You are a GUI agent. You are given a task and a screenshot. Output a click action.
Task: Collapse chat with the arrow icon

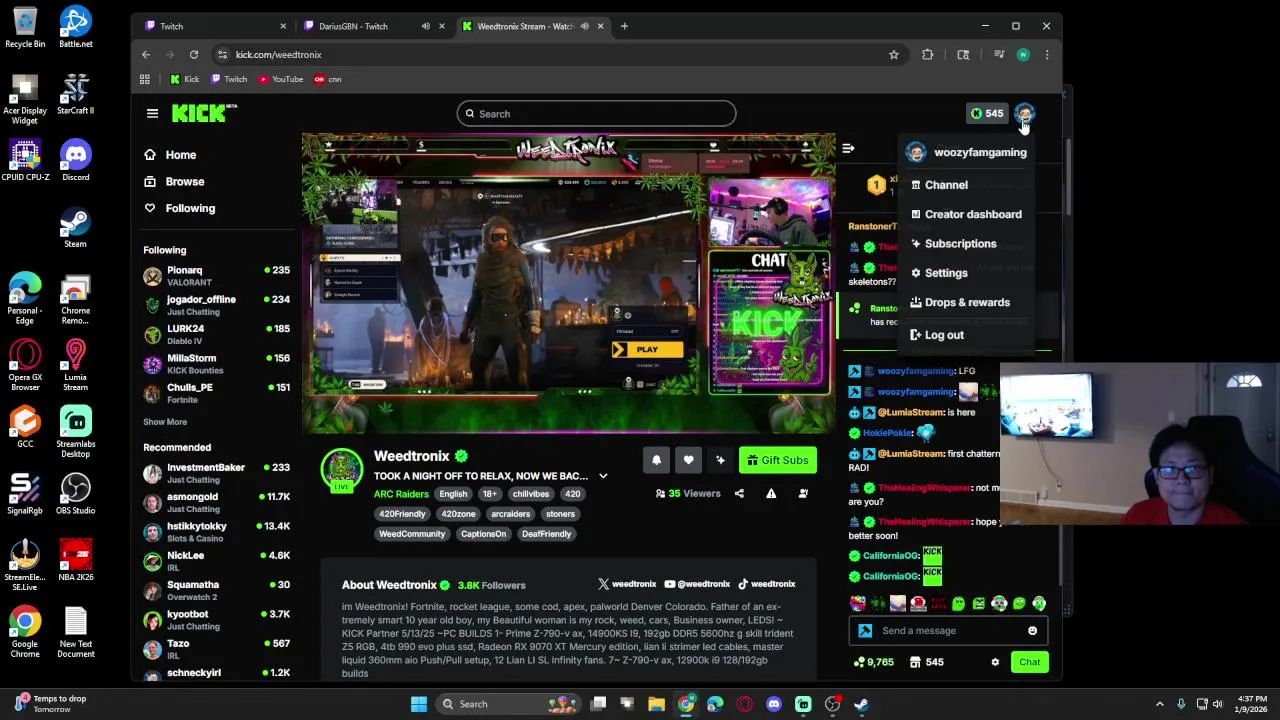848,148
